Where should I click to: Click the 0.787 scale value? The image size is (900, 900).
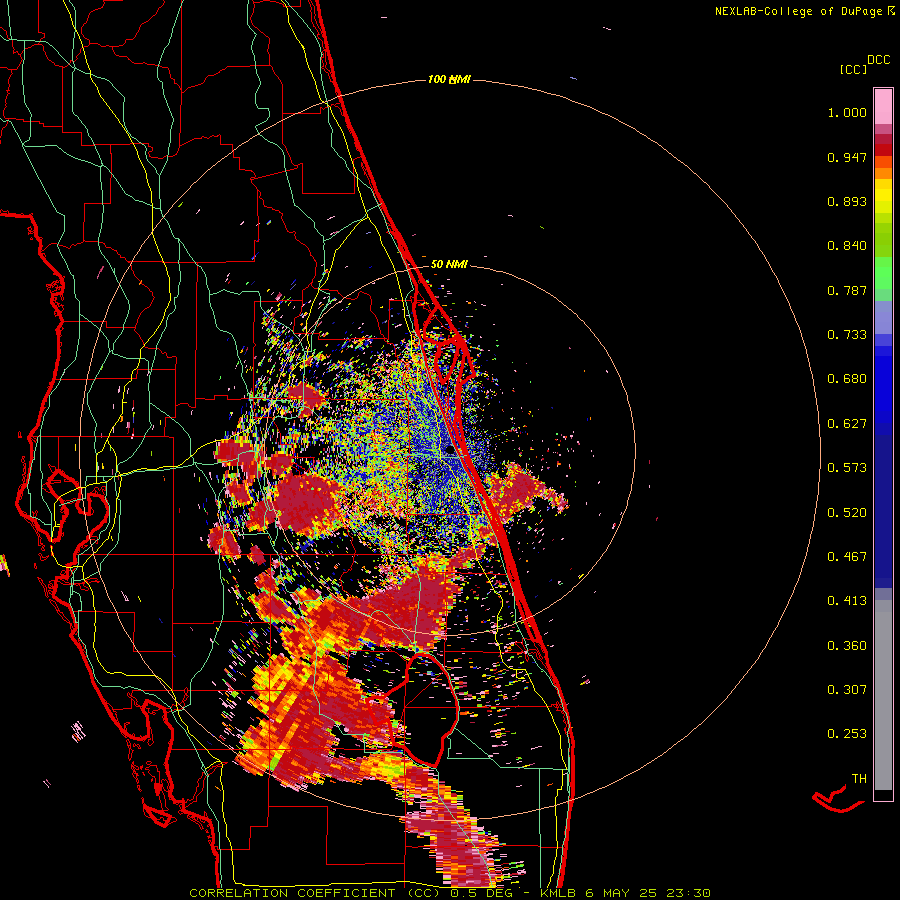point(847,290)
